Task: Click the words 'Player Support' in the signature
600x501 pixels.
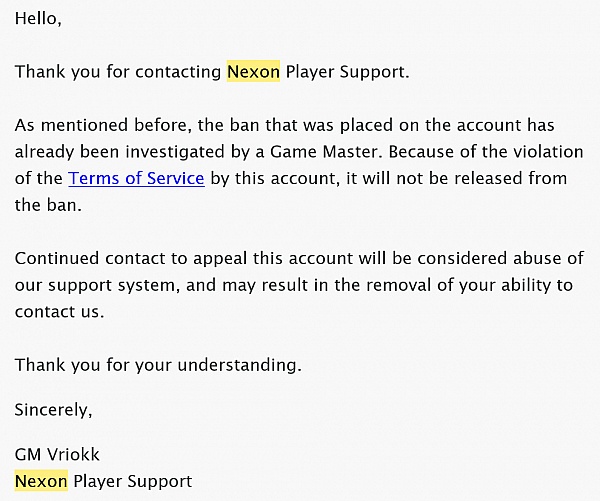Action: pyautogui.click(x=132, y=481)
